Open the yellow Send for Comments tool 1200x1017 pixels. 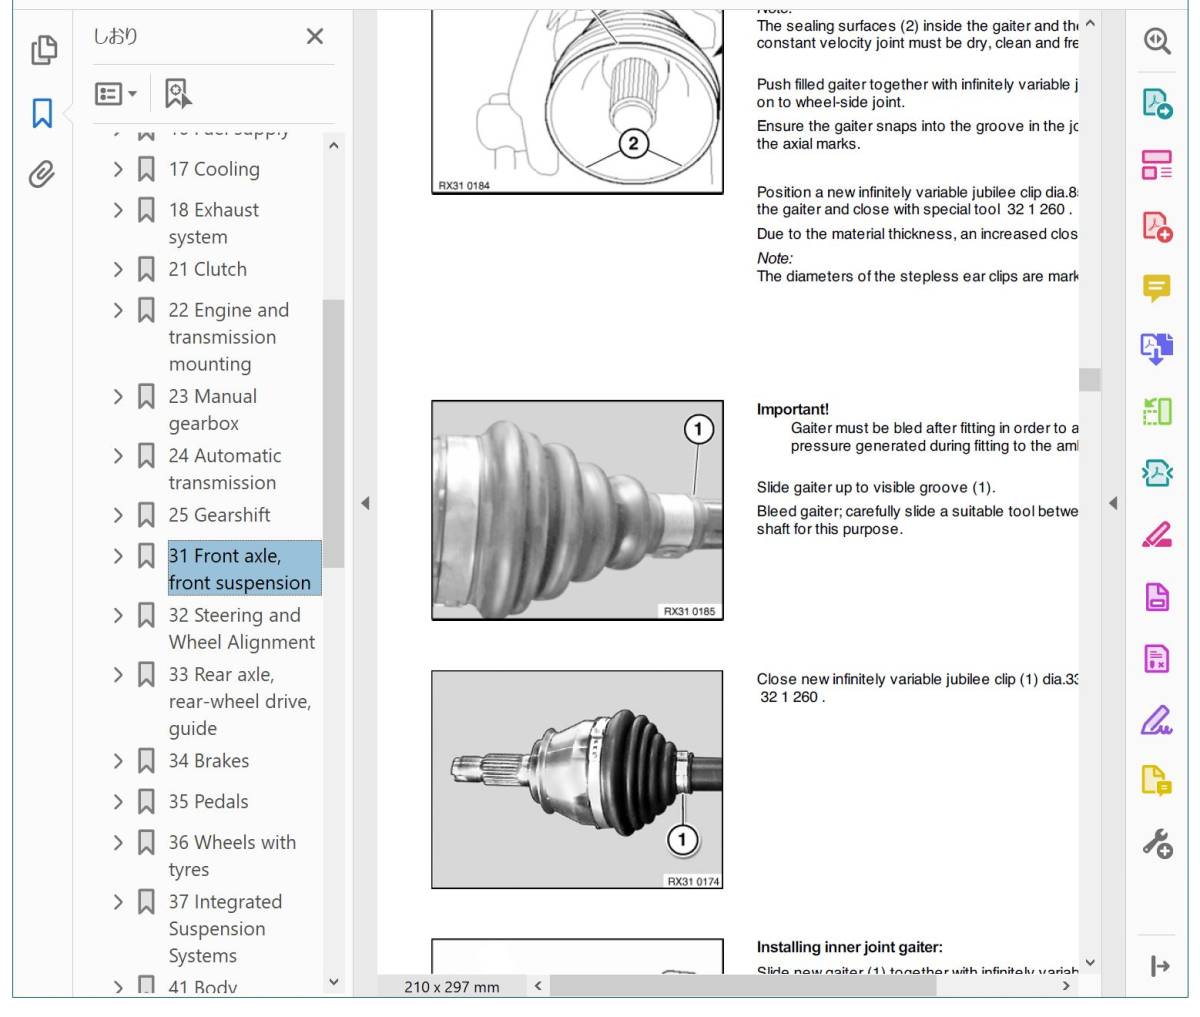click(1157, 781)
